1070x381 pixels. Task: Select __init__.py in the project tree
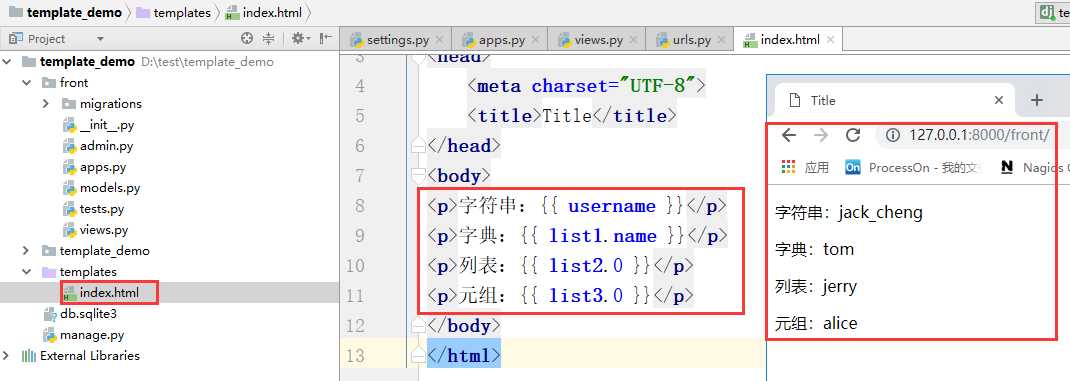(98, 125)
